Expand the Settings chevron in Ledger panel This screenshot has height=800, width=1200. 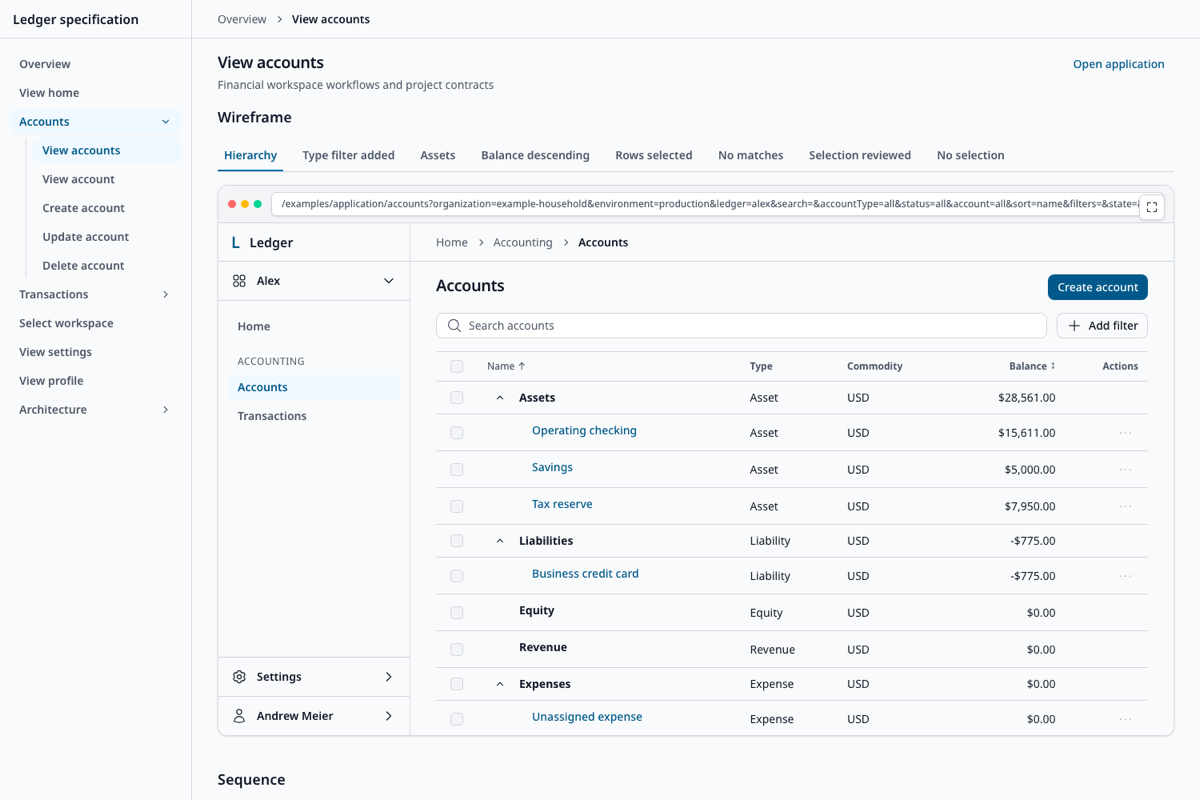389,677
